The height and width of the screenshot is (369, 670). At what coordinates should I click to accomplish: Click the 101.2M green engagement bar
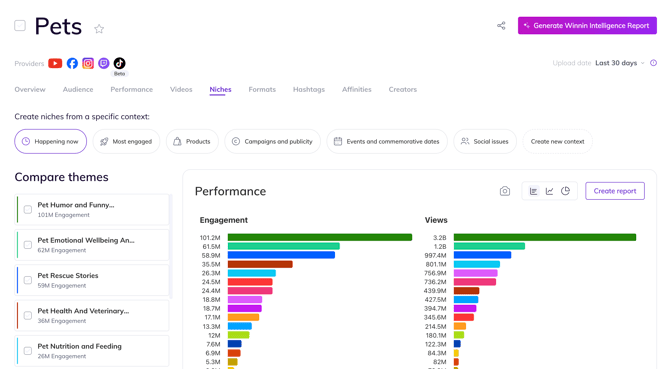(320, 237)
